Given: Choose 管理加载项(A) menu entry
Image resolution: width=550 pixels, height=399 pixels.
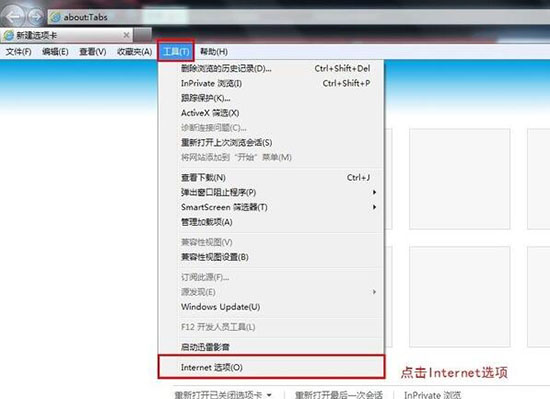Looking at the screenshot, I should (271, 222).
